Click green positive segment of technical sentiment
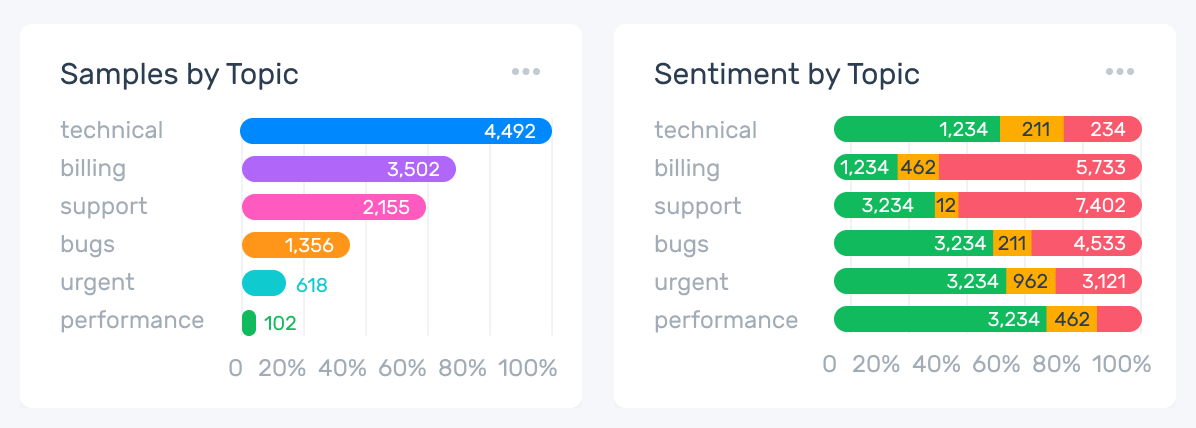 pos(917,129)
